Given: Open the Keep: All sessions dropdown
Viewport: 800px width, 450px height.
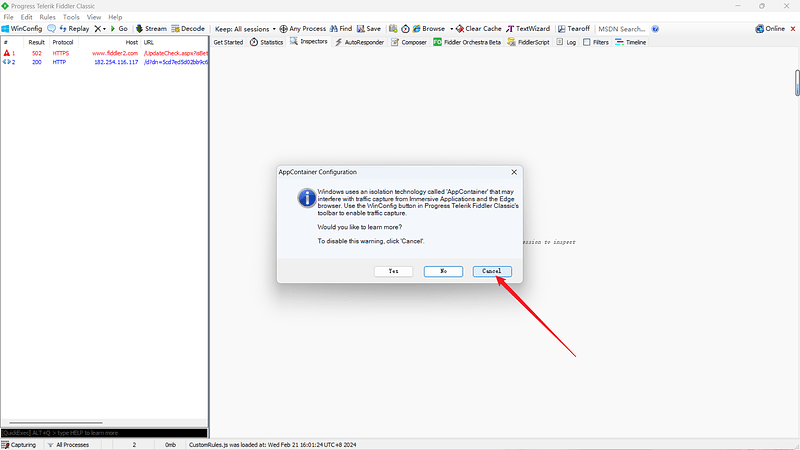Looking at the screenshot, I should (x=245, y=29).
